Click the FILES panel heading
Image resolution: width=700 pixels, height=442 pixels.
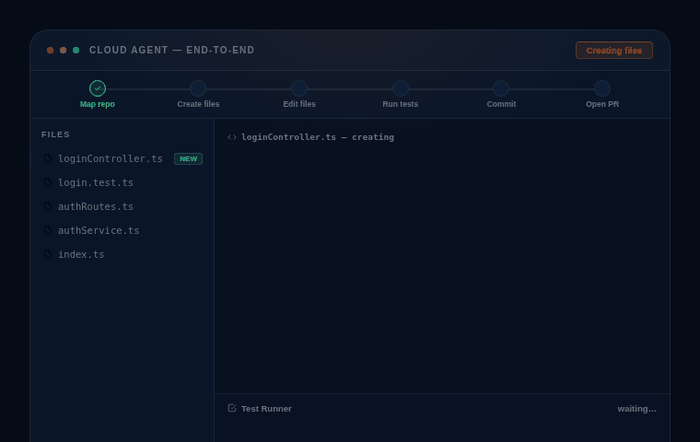coord(55,134)
